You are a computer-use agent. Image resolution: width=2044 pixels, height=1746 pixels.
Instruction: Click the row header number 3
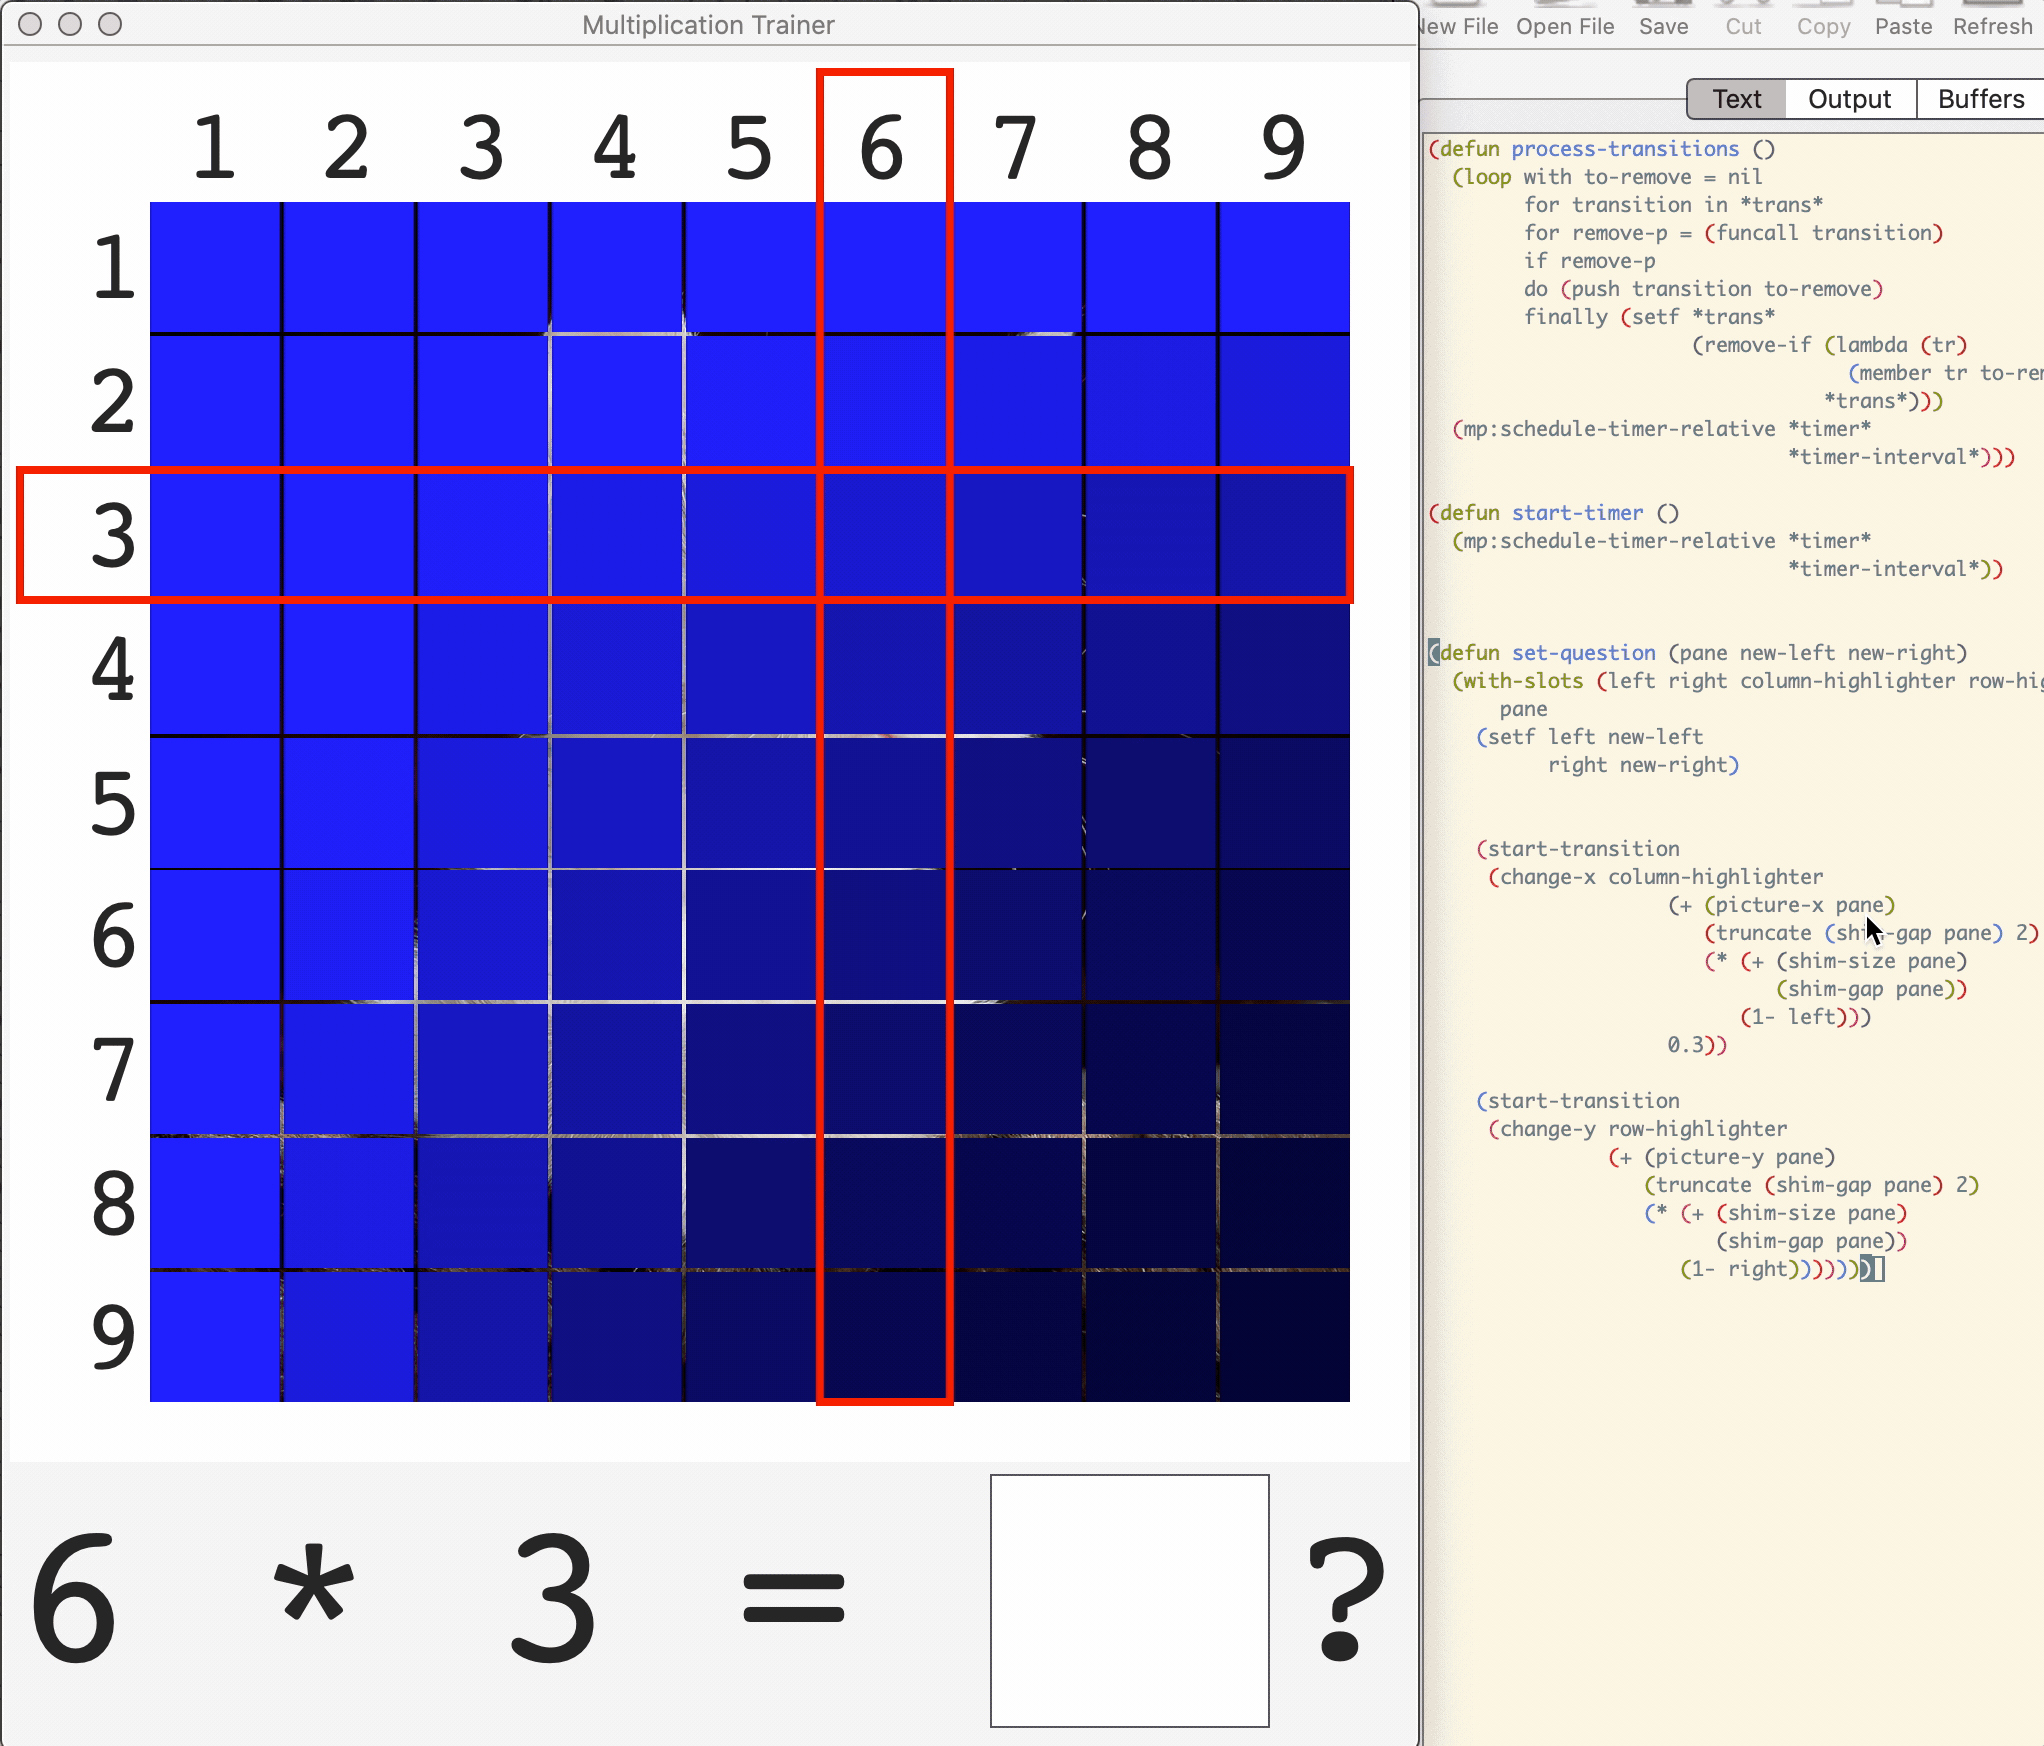tap(112, 535)
